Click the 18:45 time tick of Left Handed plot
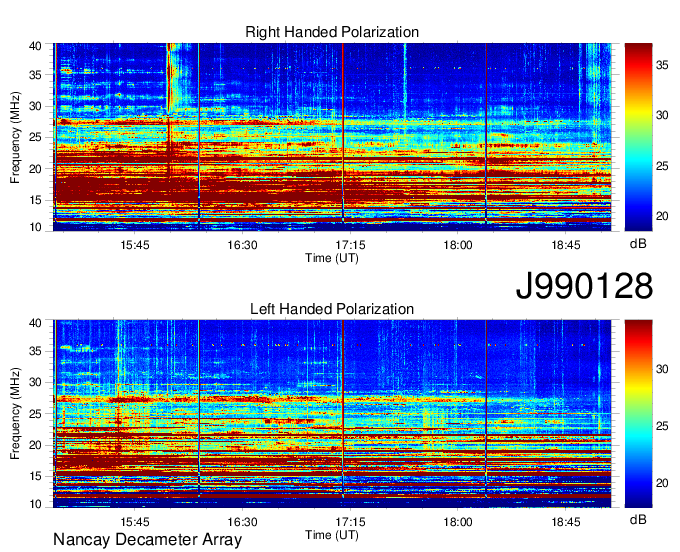The height and width of the screenshot is (552, 680). [x=566, y=522]
